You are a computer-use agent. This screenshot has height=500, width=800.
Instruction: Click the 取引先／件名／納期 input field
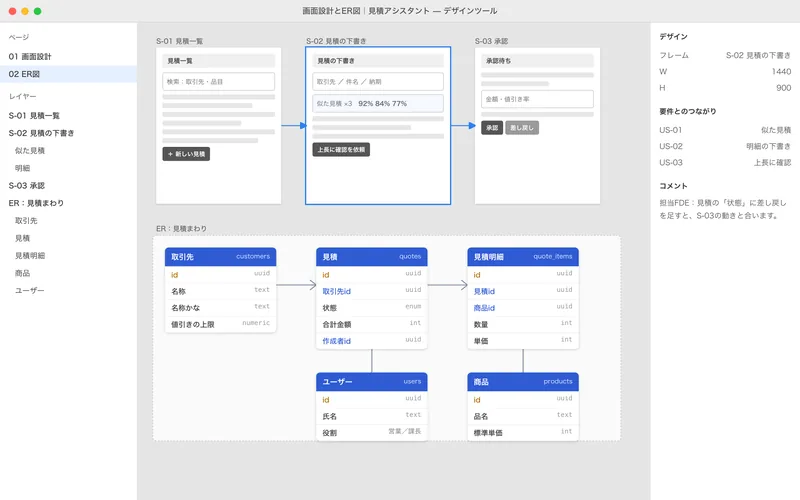tap(378, 82)
